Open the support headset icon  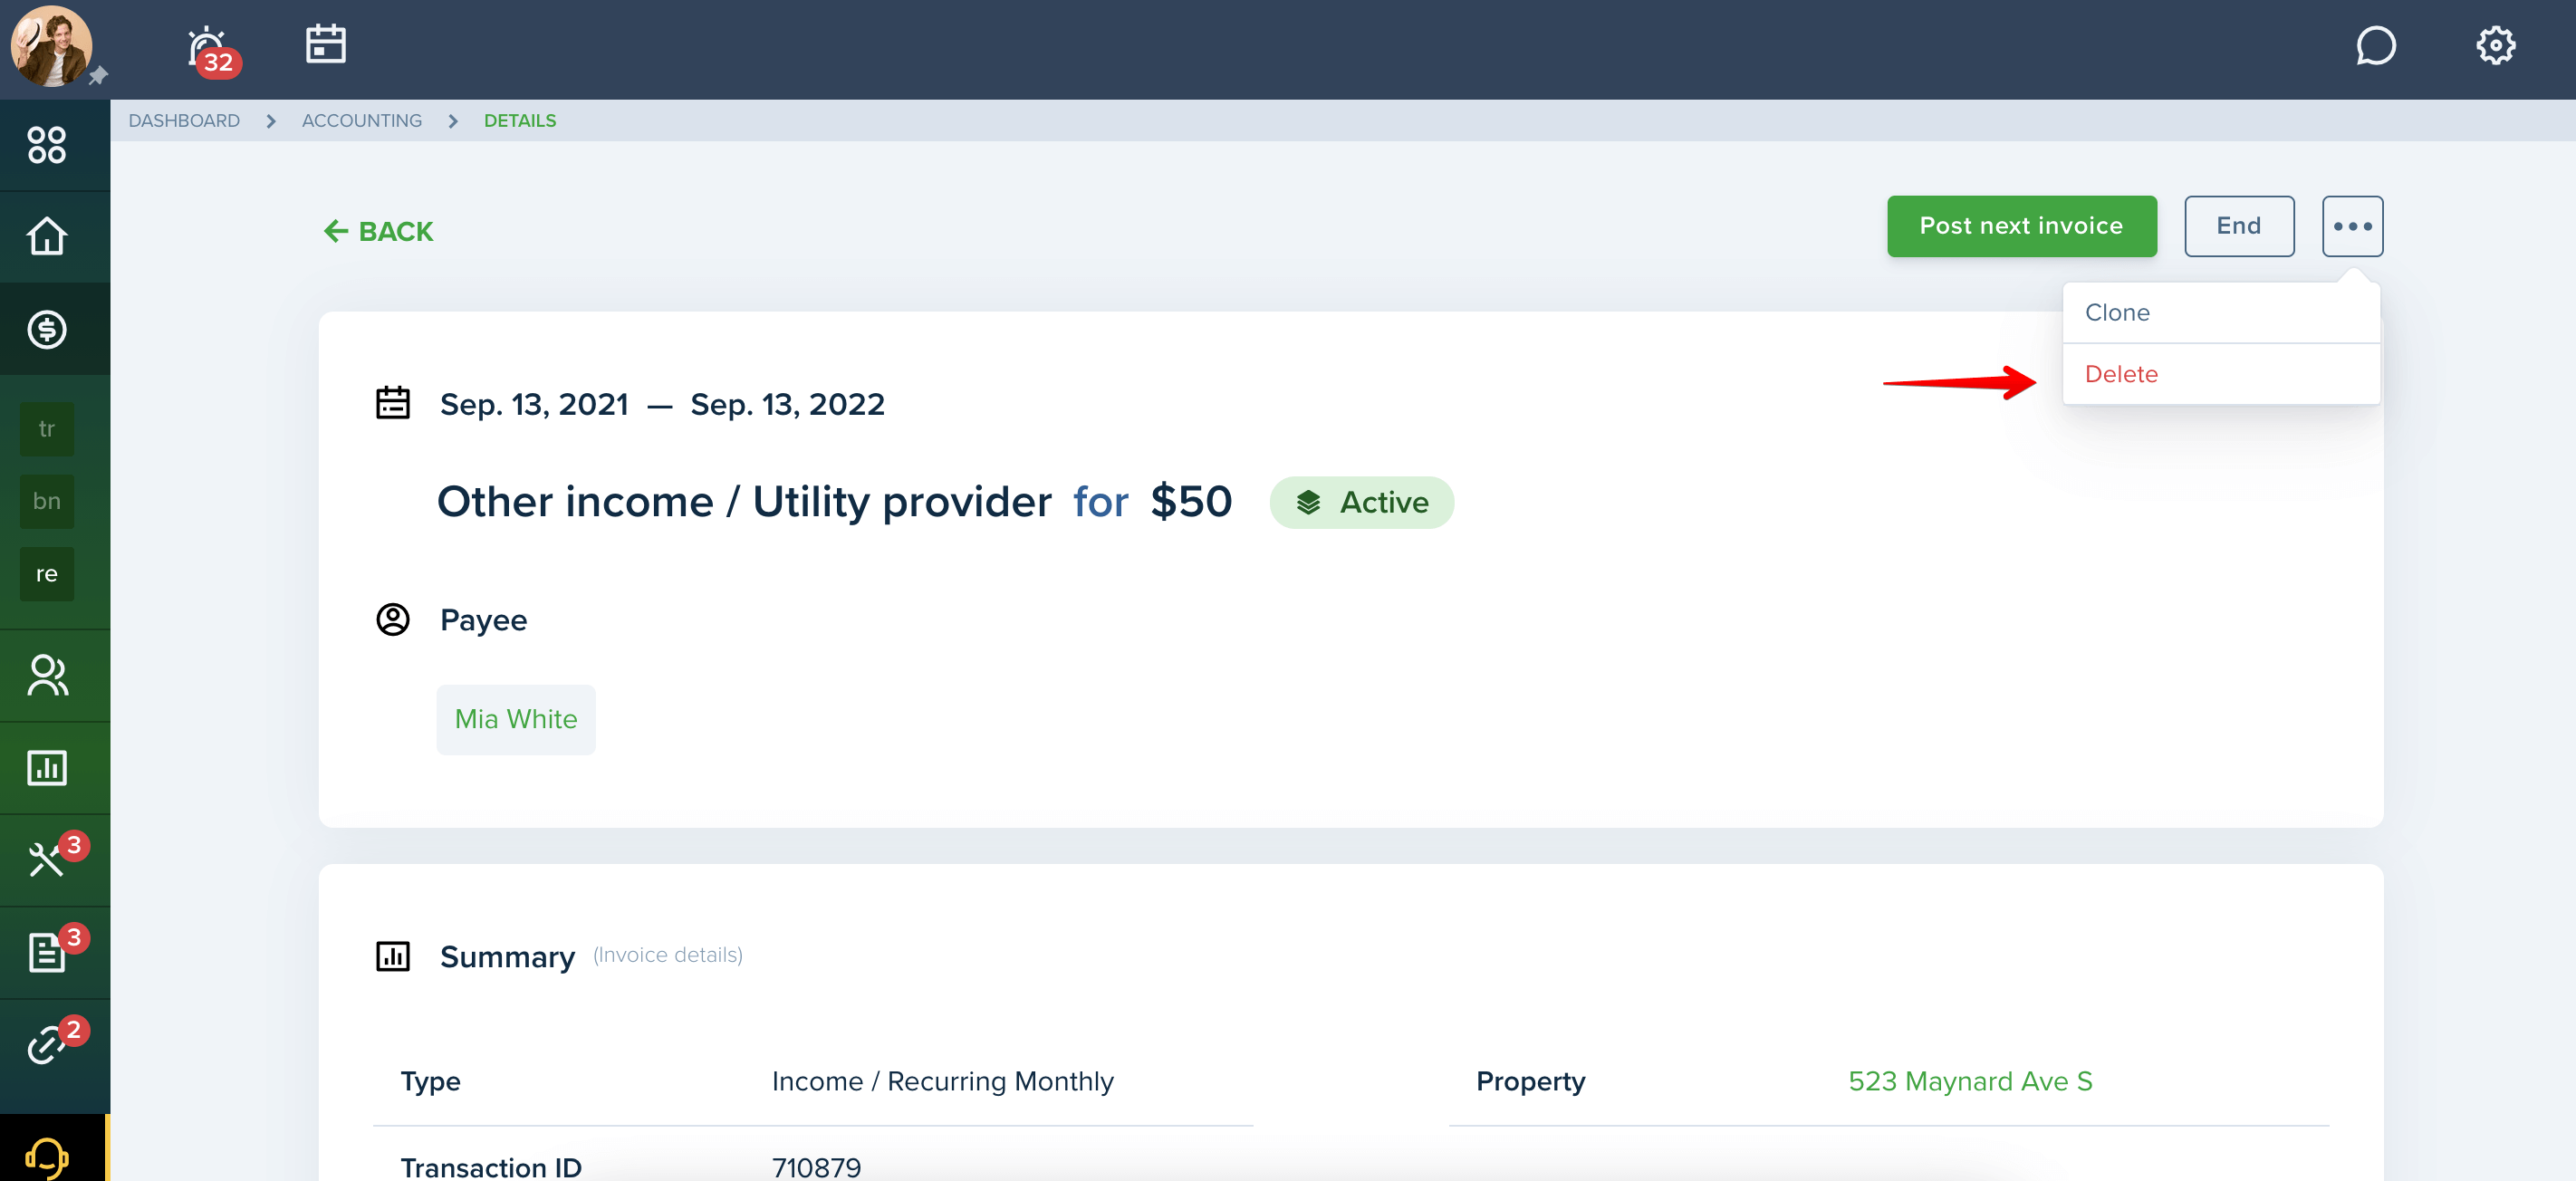point(47,1157)
